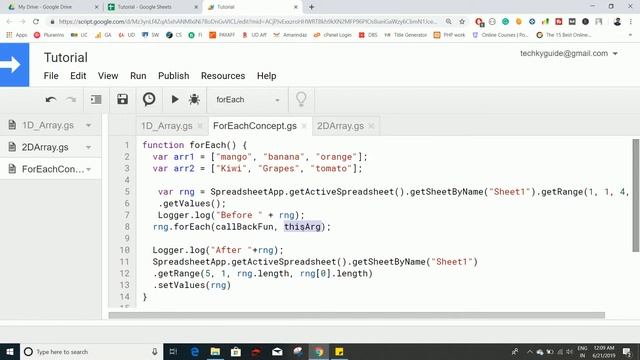Open the Chrome profile avatar icon

(x=617, y=22)
